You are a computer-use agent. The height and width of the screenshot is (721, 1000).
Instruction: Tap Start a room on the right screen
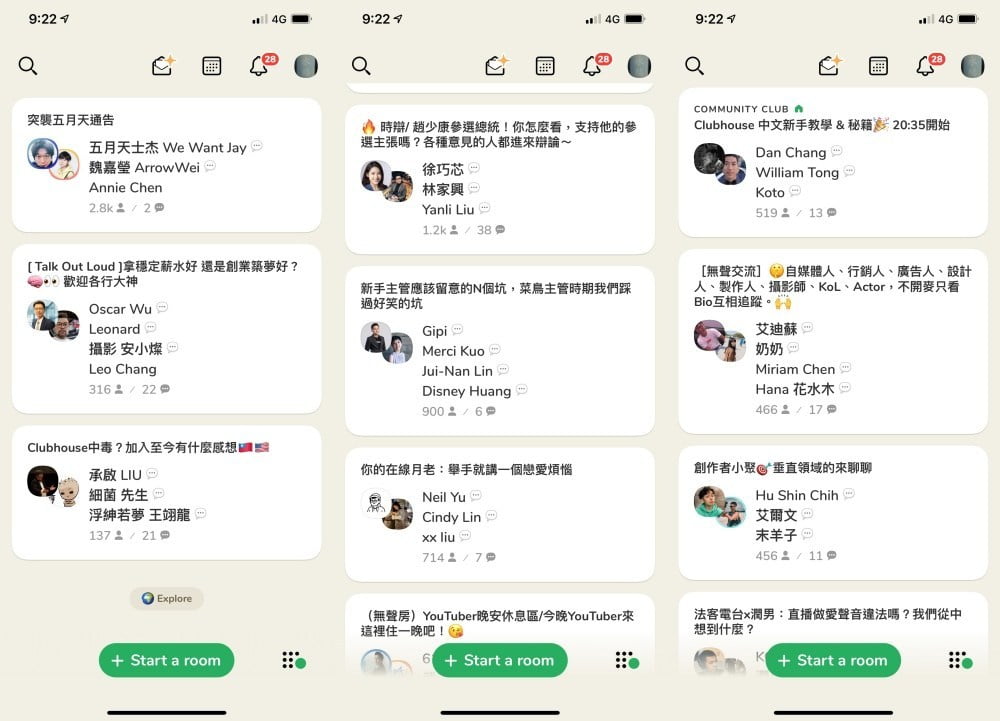(x=833, y=660)
